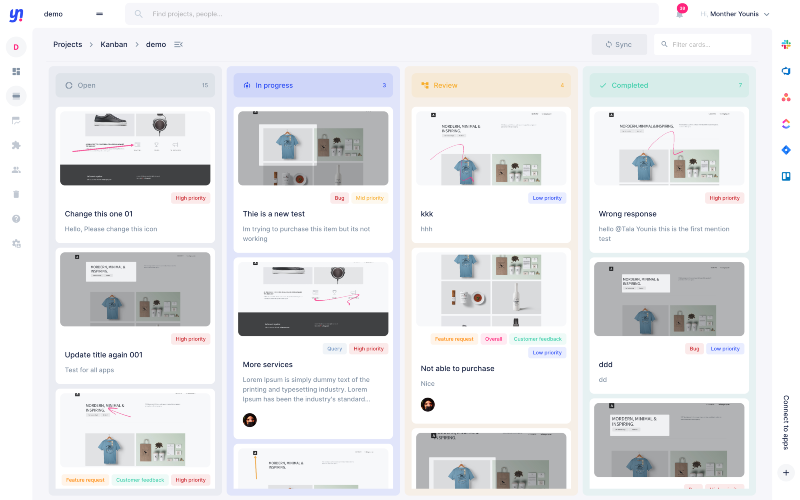Go to Projects breadcrumb
The height and width of the screenshot is (500, 800).
[67, 44]
